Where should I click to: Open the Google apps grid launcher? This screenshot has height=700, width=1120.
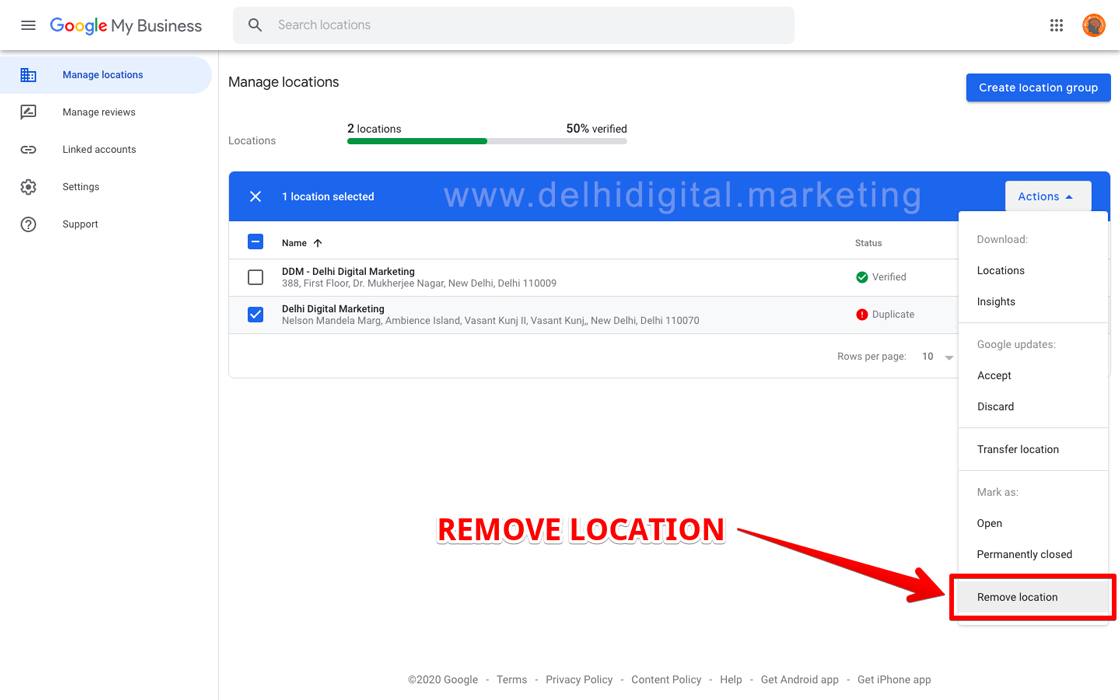tap(1056, 25)
